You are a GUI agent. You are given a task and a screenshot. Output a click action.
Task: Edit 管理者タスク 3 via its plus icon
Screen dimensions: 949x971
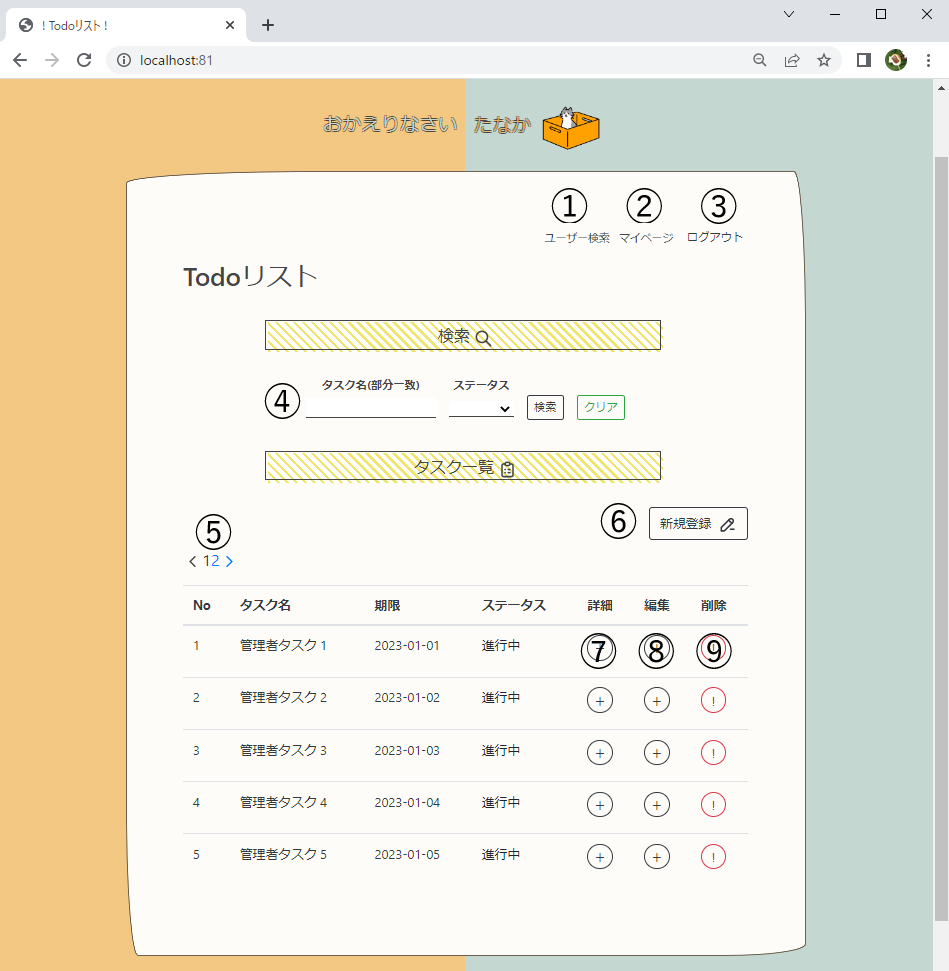(657, 752)
